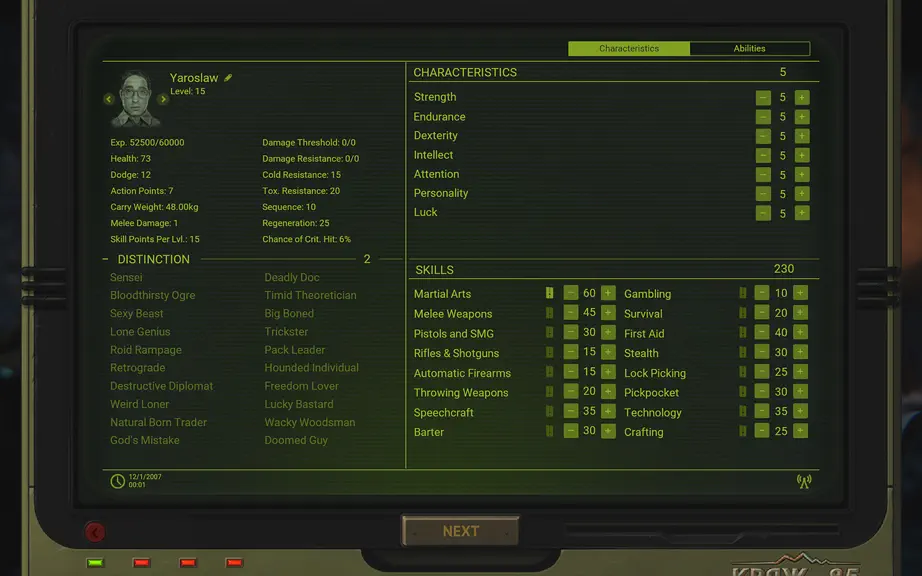Click the radio antenna signal icon
The image size is (922, 576).
tap(804, 481)
